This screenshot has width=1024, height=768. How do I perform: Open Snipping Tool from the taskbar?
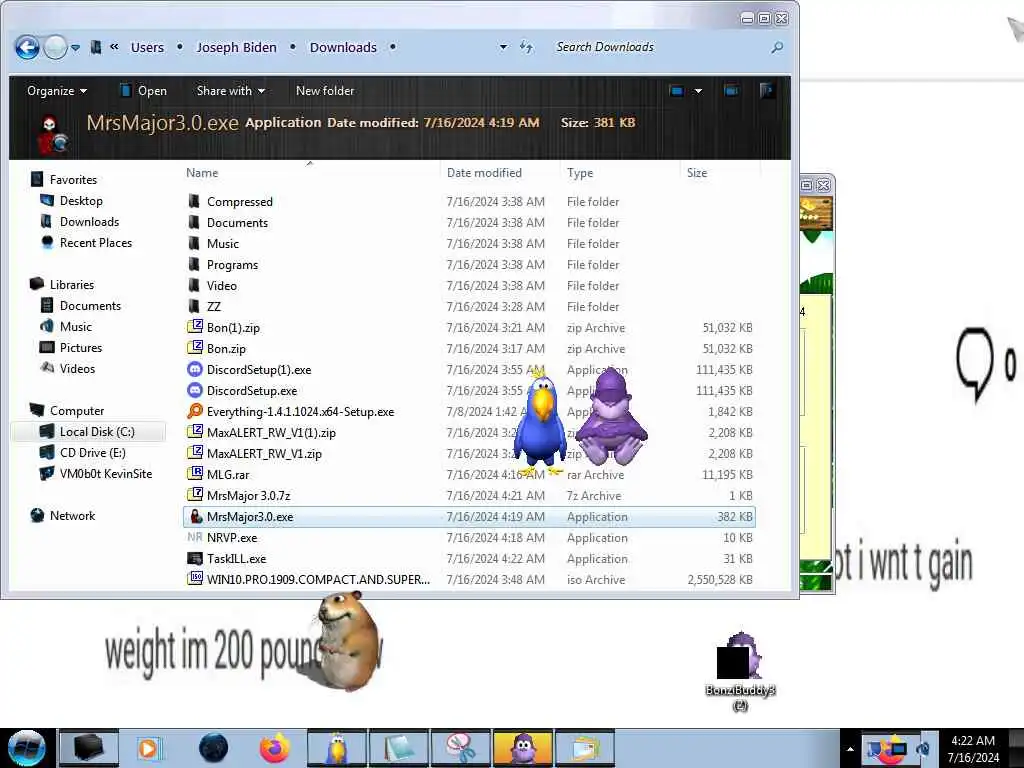click(462, 748)
